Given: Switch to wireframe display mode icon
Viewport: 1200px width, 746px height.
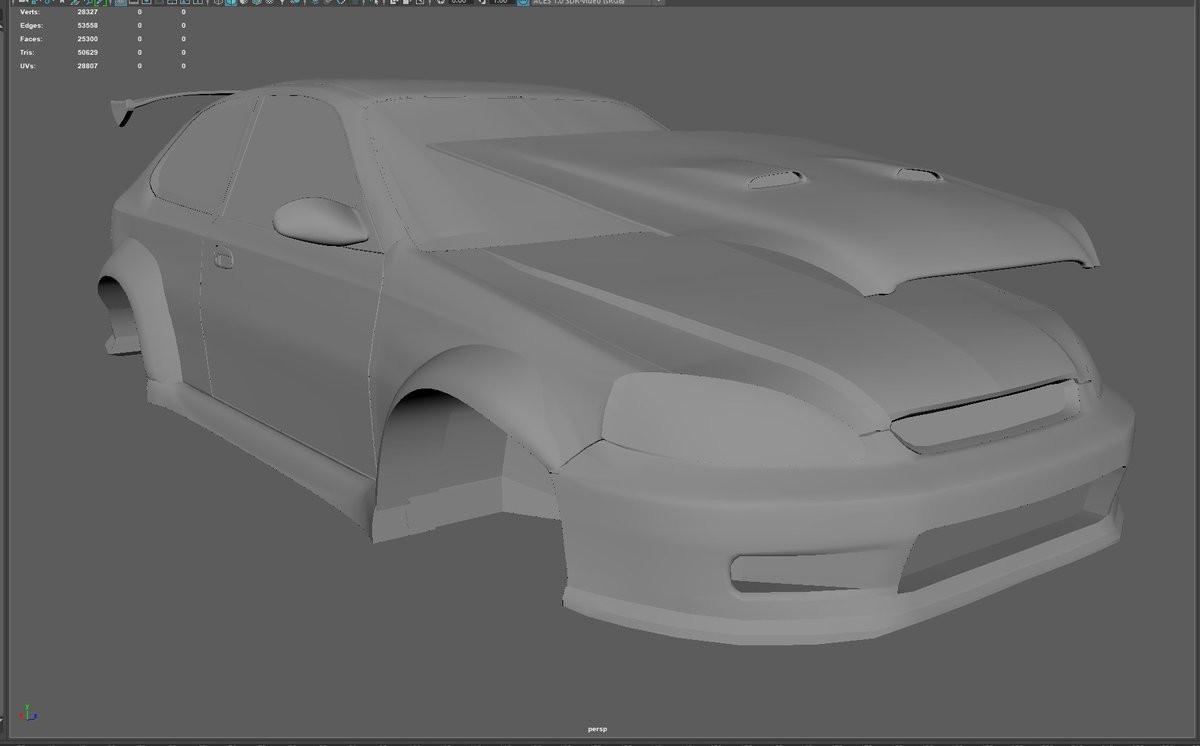Looking at the screenshot, I should click(x=216, y=2).
